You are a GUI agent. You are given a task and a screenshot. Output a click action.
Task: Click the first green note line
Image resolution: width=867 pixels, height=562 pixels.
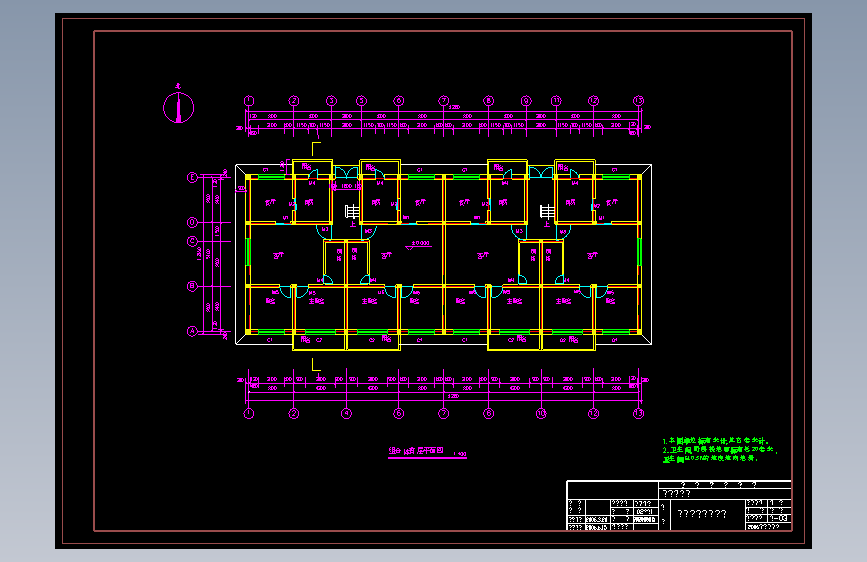tap(716, 441)
